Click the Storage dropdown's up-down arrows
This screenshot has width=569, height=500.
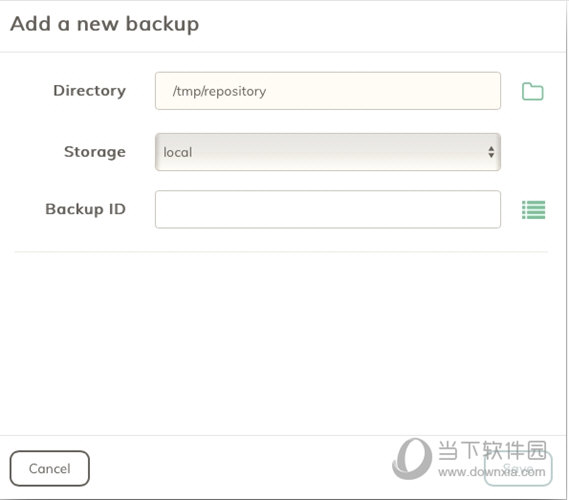pyautogui.click(x=491, y=152)
